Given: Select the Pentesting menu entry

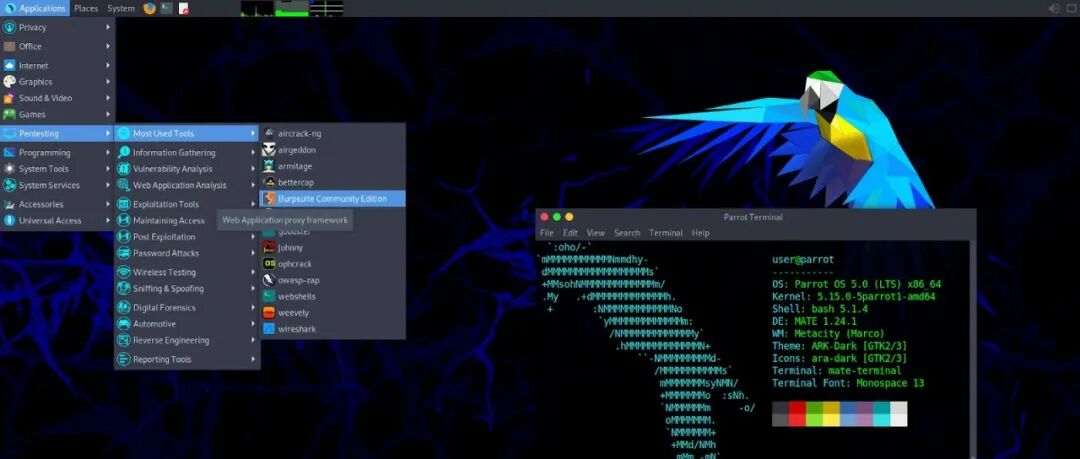Looking at the screenshot, I should [57, 133].
